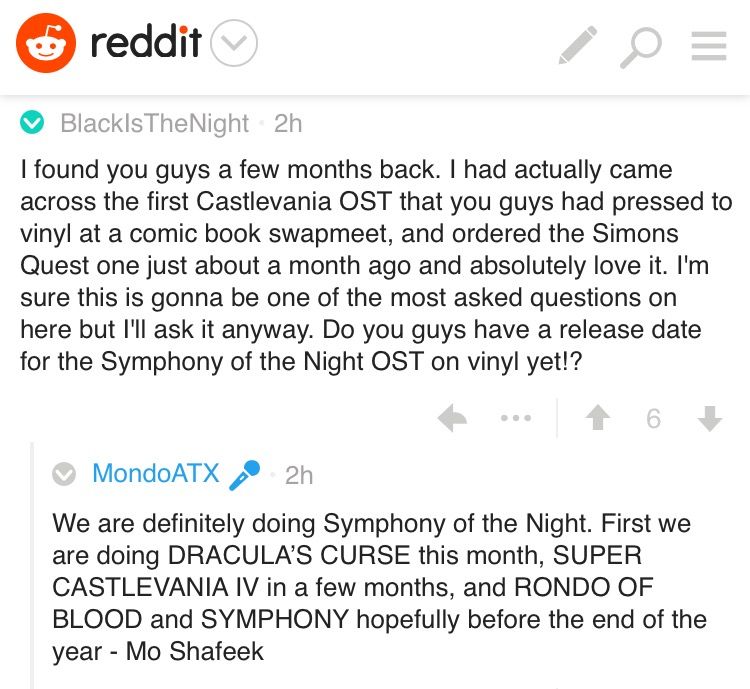The width and height of the screenshot is (750, 689).
Task: Open BlackIsTheNight's user profile
Action: coord(154,123)
